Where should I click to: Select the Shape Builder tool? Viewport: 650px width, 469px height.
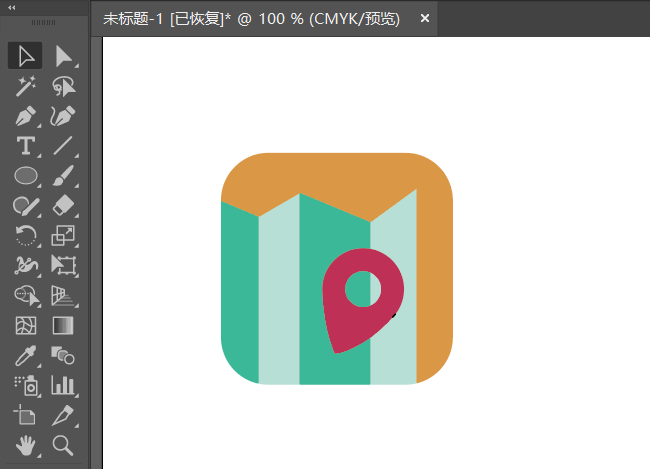25,295
